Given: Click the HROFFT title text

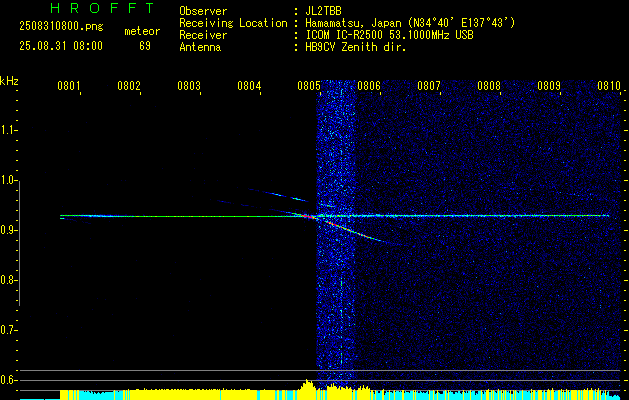Looking at the screenshot, I should tap(102, 8).
